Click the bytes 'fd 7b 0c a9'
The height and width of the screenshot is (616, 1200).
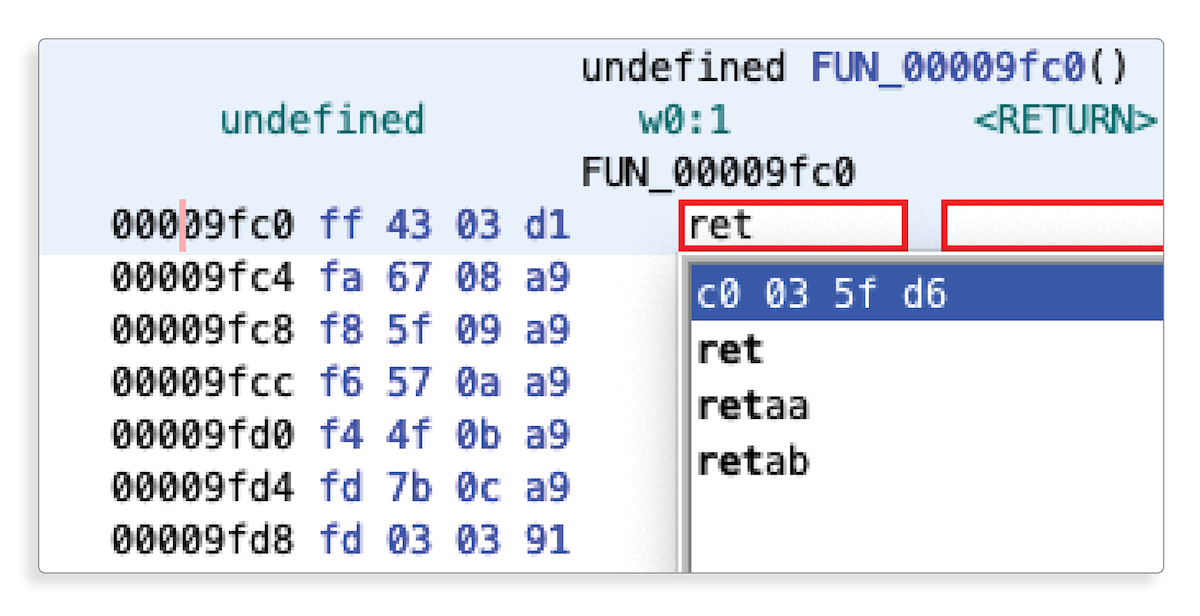click(x=444, y=488)
